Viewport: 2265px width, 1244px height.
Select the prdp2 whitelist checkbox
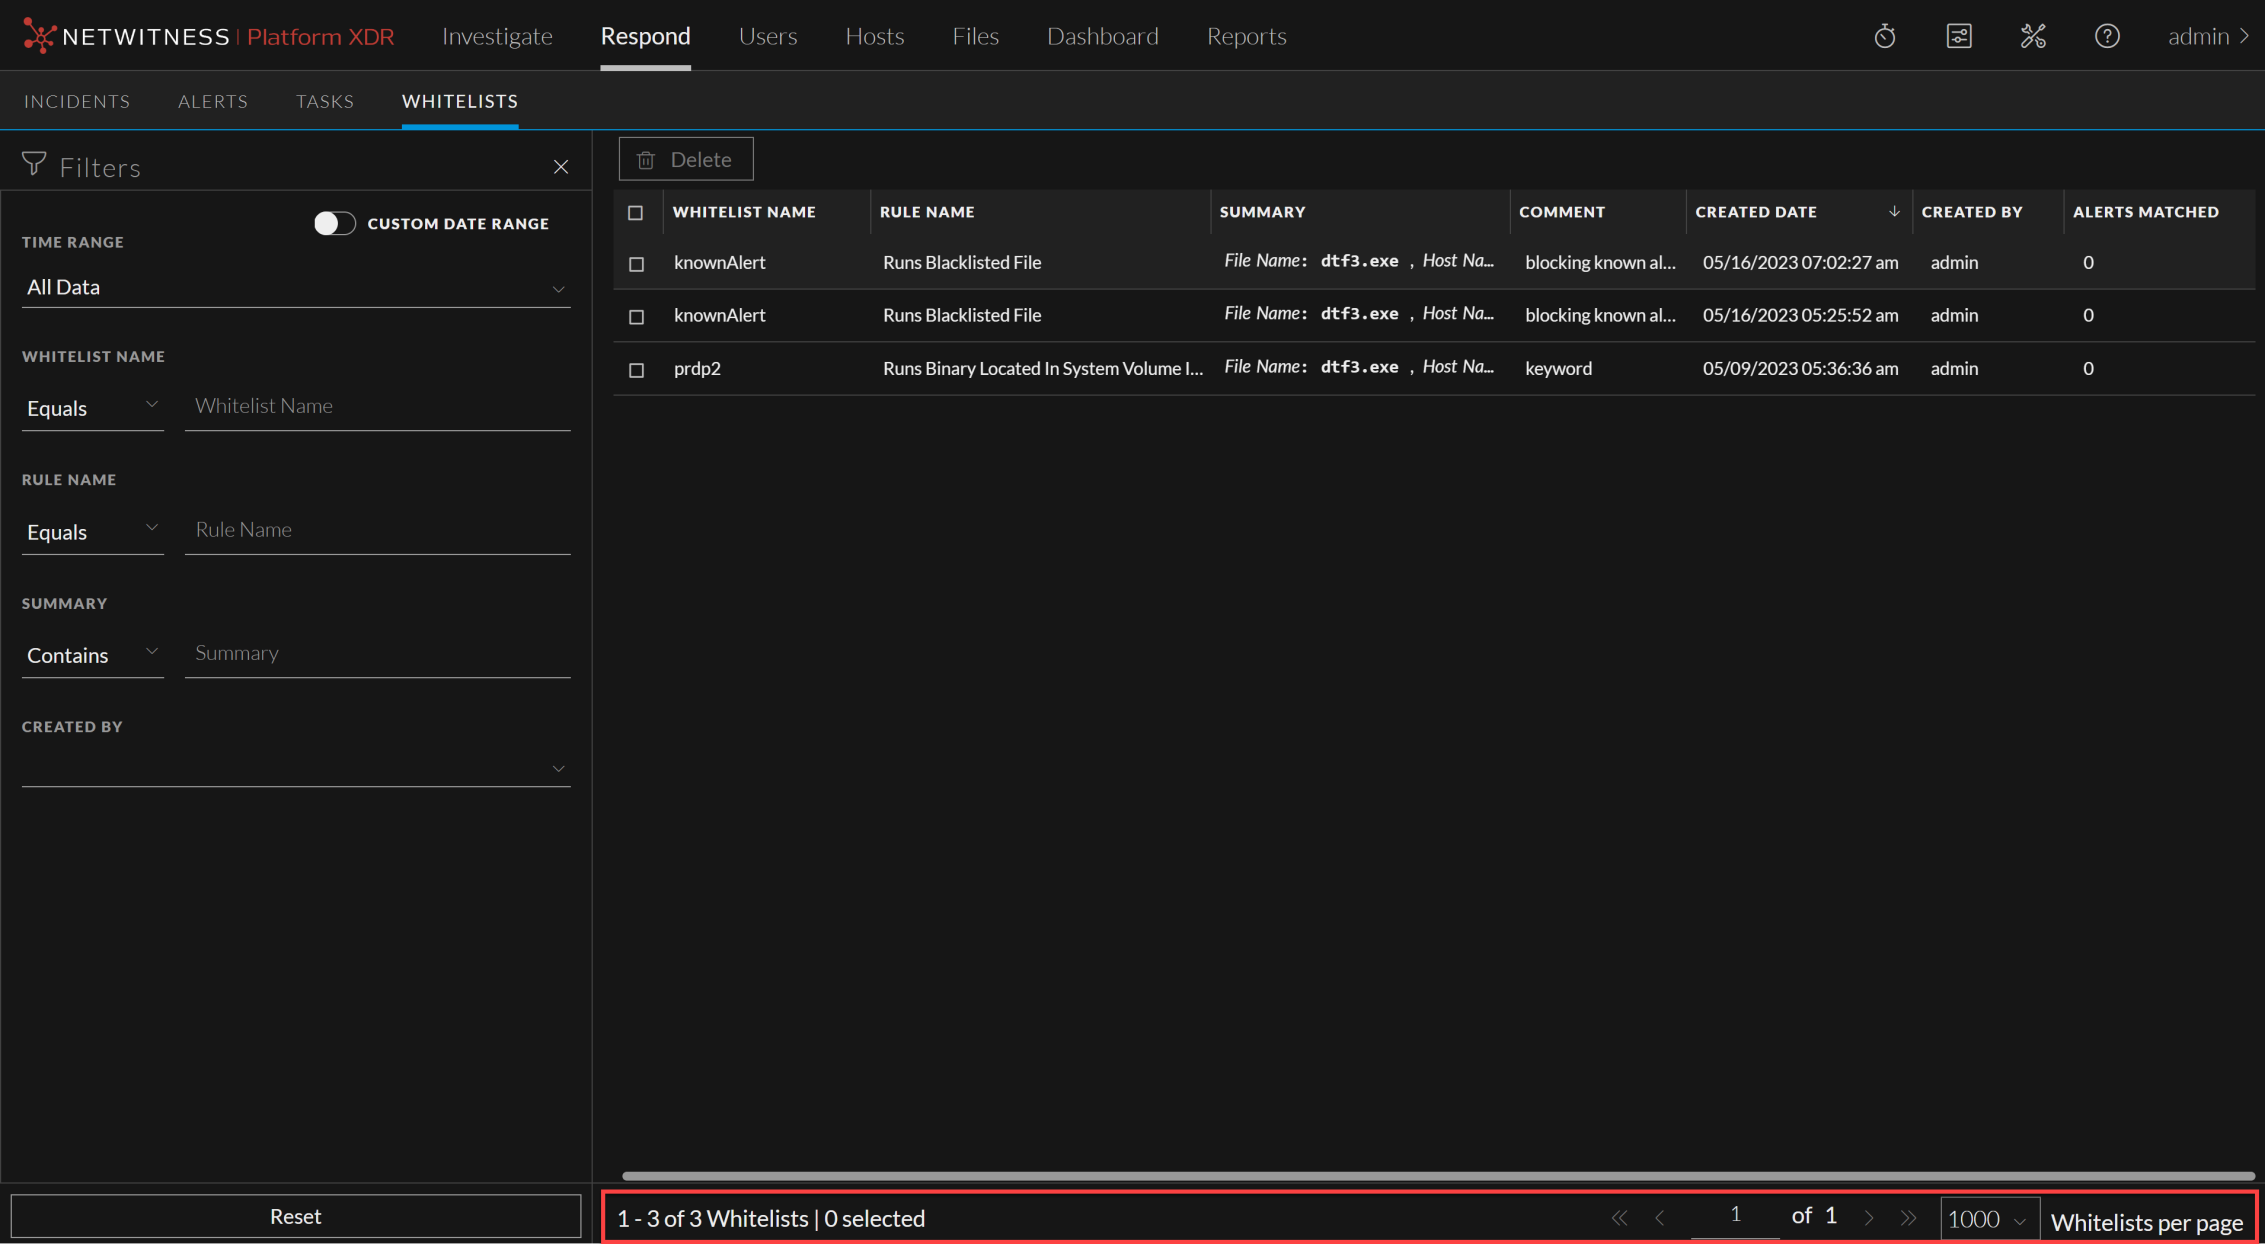(636, 370)
